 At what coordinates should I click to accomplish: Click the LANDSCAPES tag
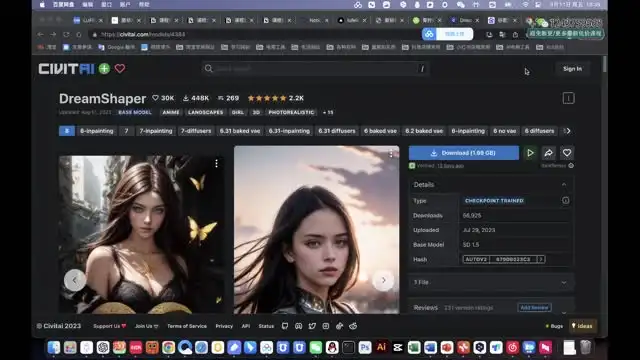tap(206, 112)
